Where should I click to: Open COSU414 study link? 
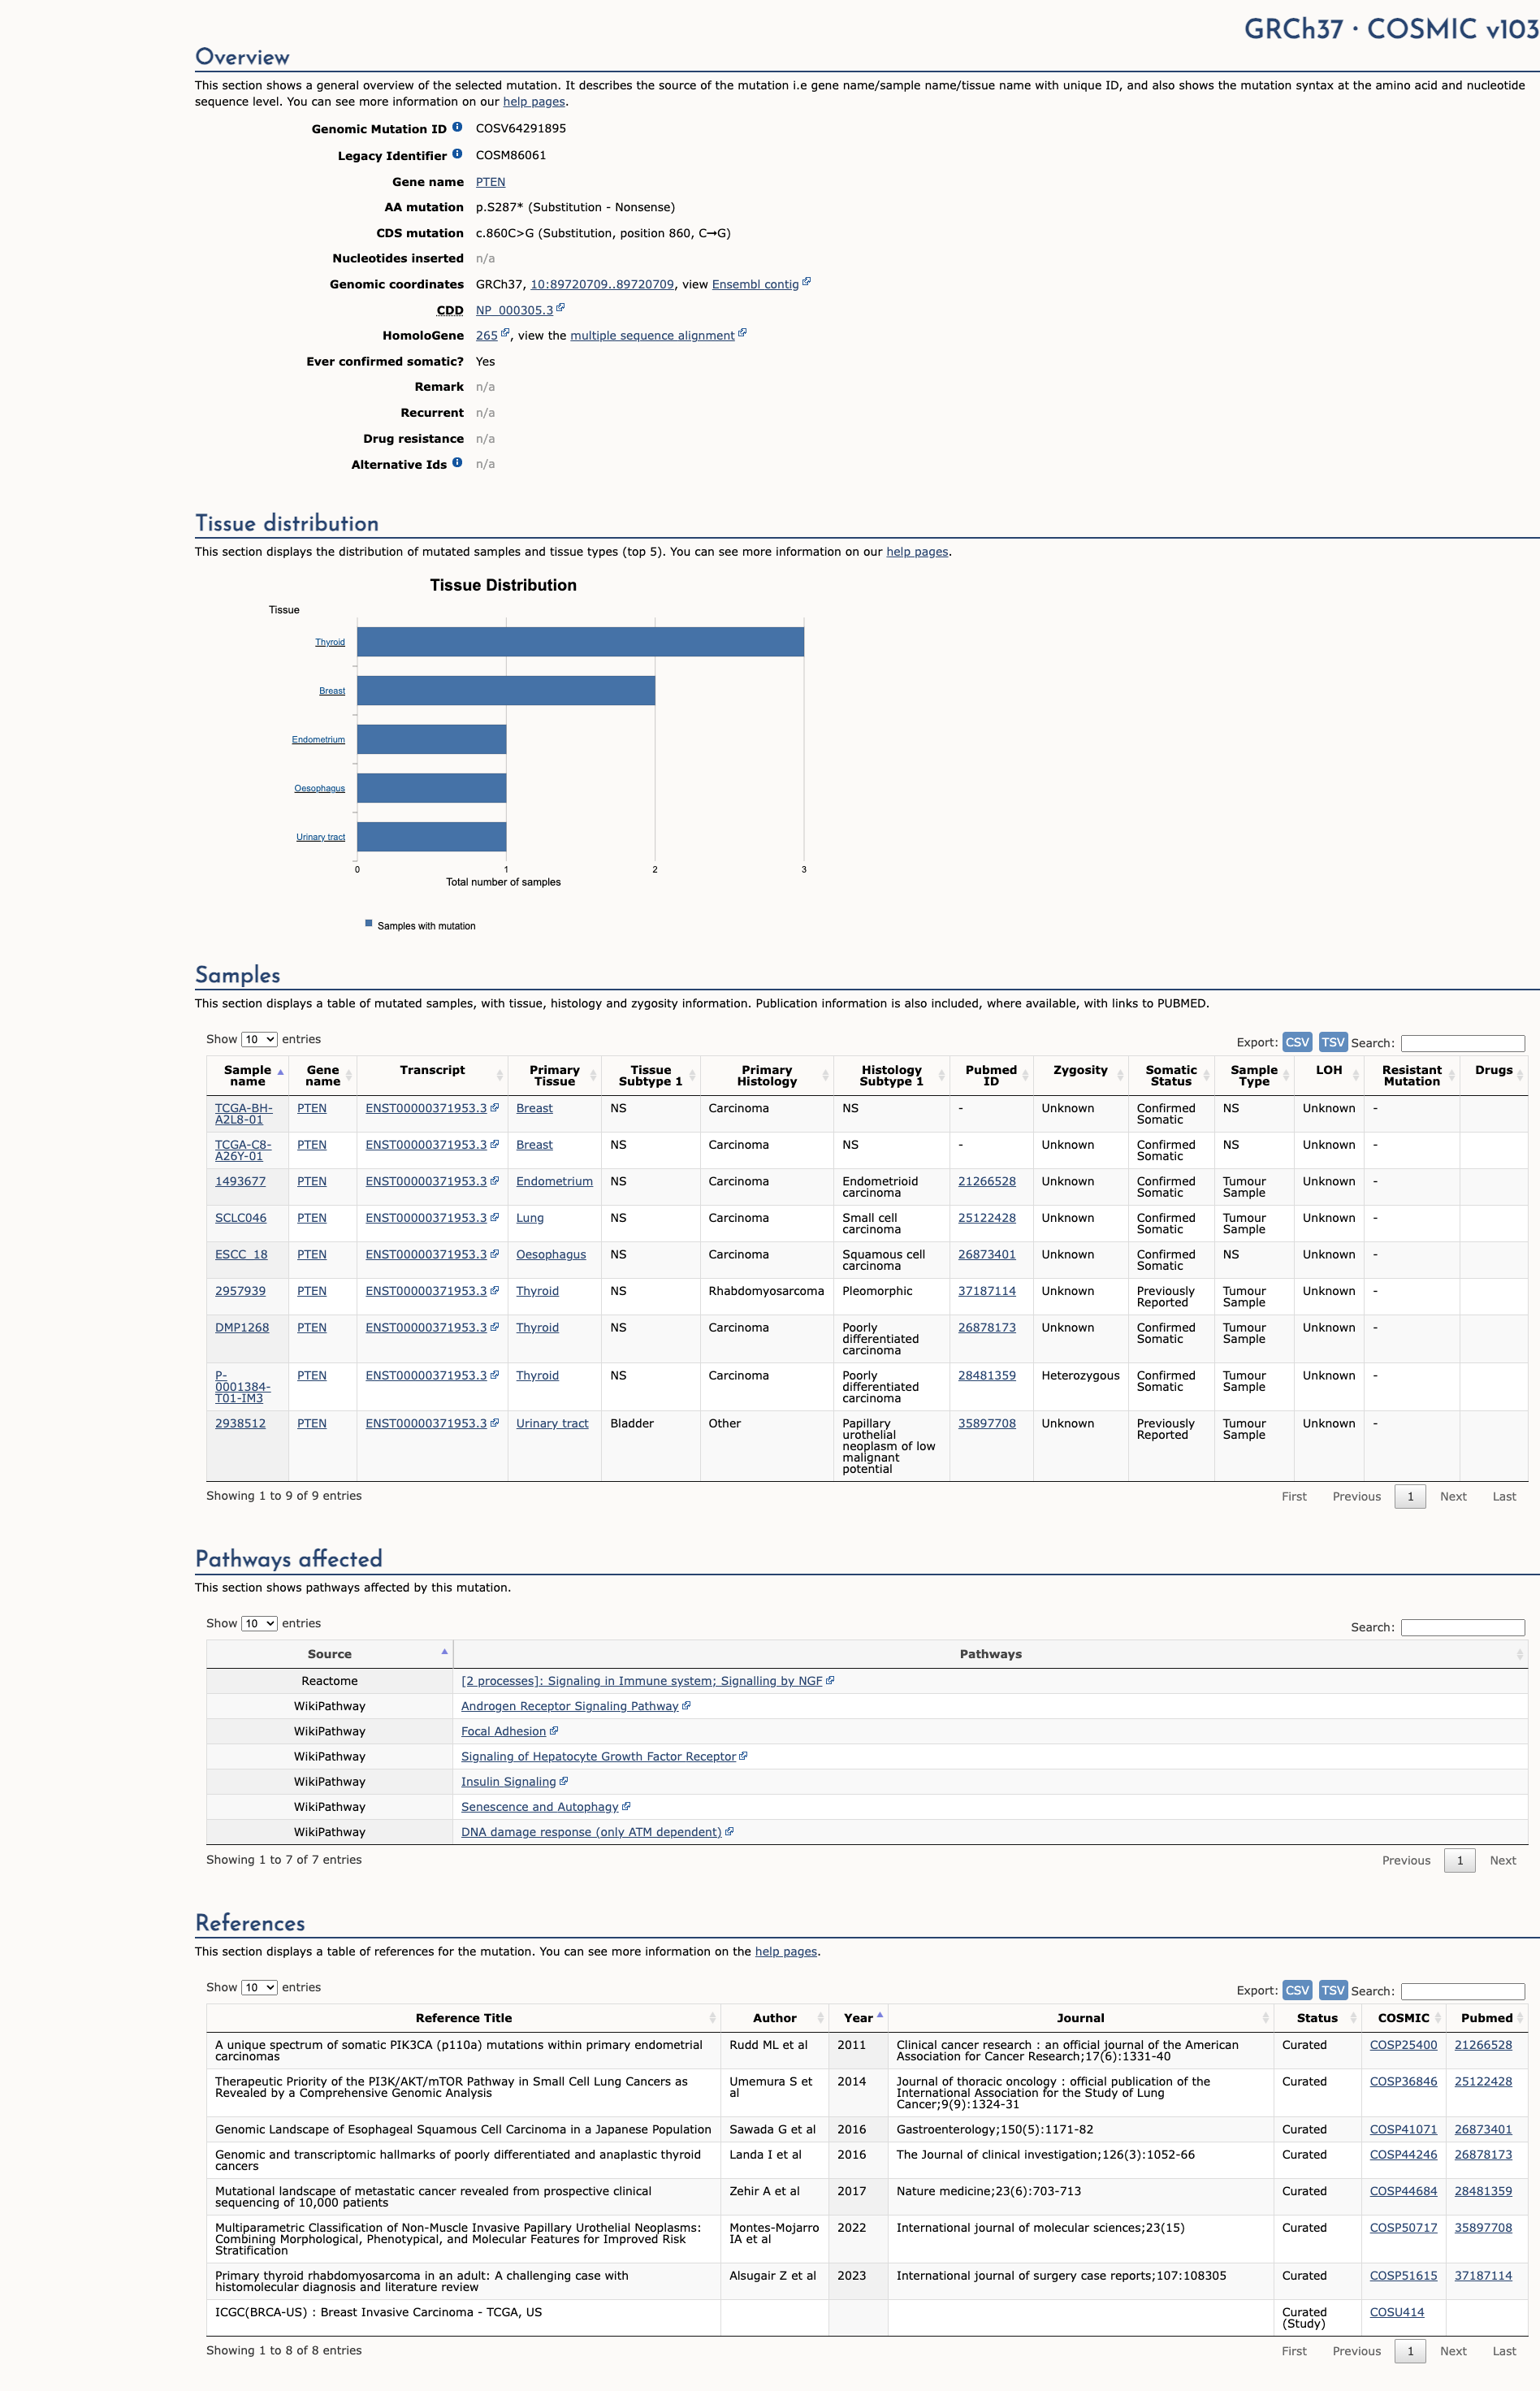(1396, 2312)
